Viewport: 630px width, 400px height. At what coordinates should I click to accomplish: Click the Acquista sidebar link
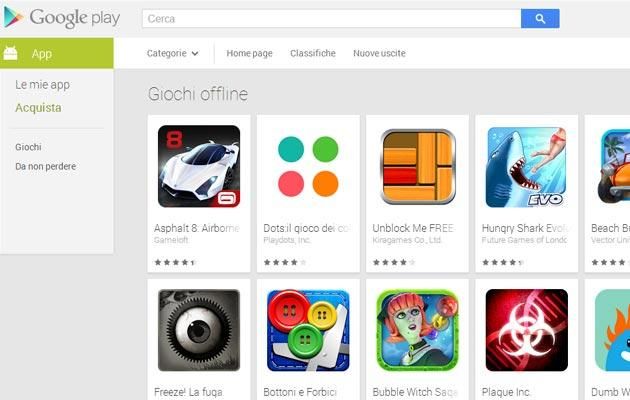coord(38,108)
